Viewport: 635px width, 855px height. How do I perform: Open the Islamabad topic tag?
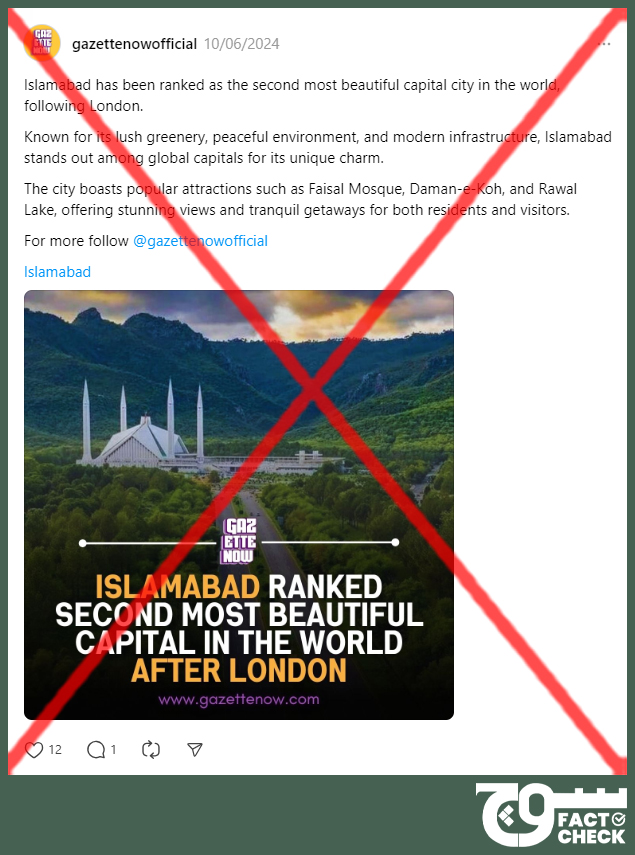(57, 272)
